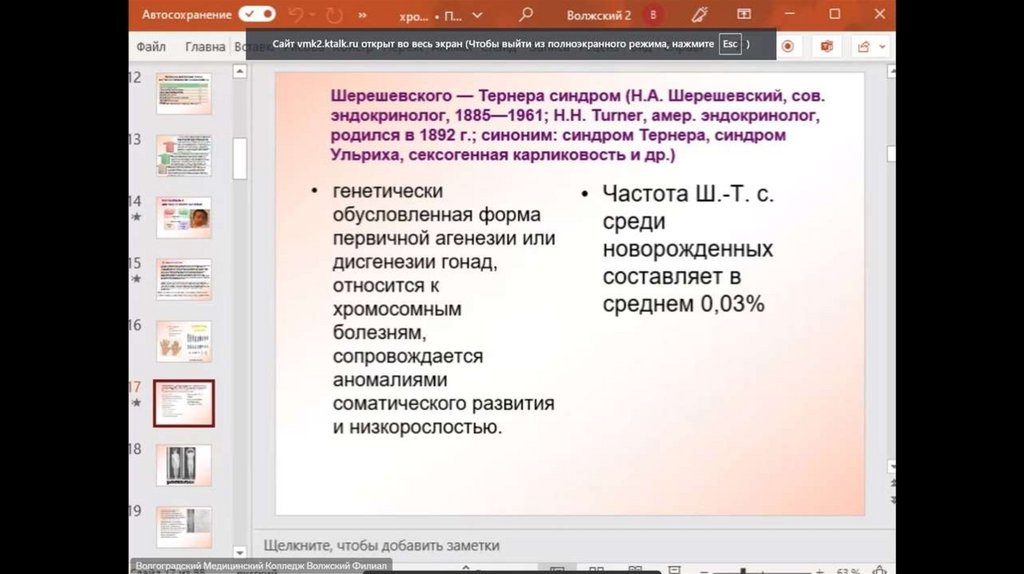Viewport: 1024px width, 574px height.
Task: Toggle the Автосохранение switch
Action: click(x=257, y=15)
